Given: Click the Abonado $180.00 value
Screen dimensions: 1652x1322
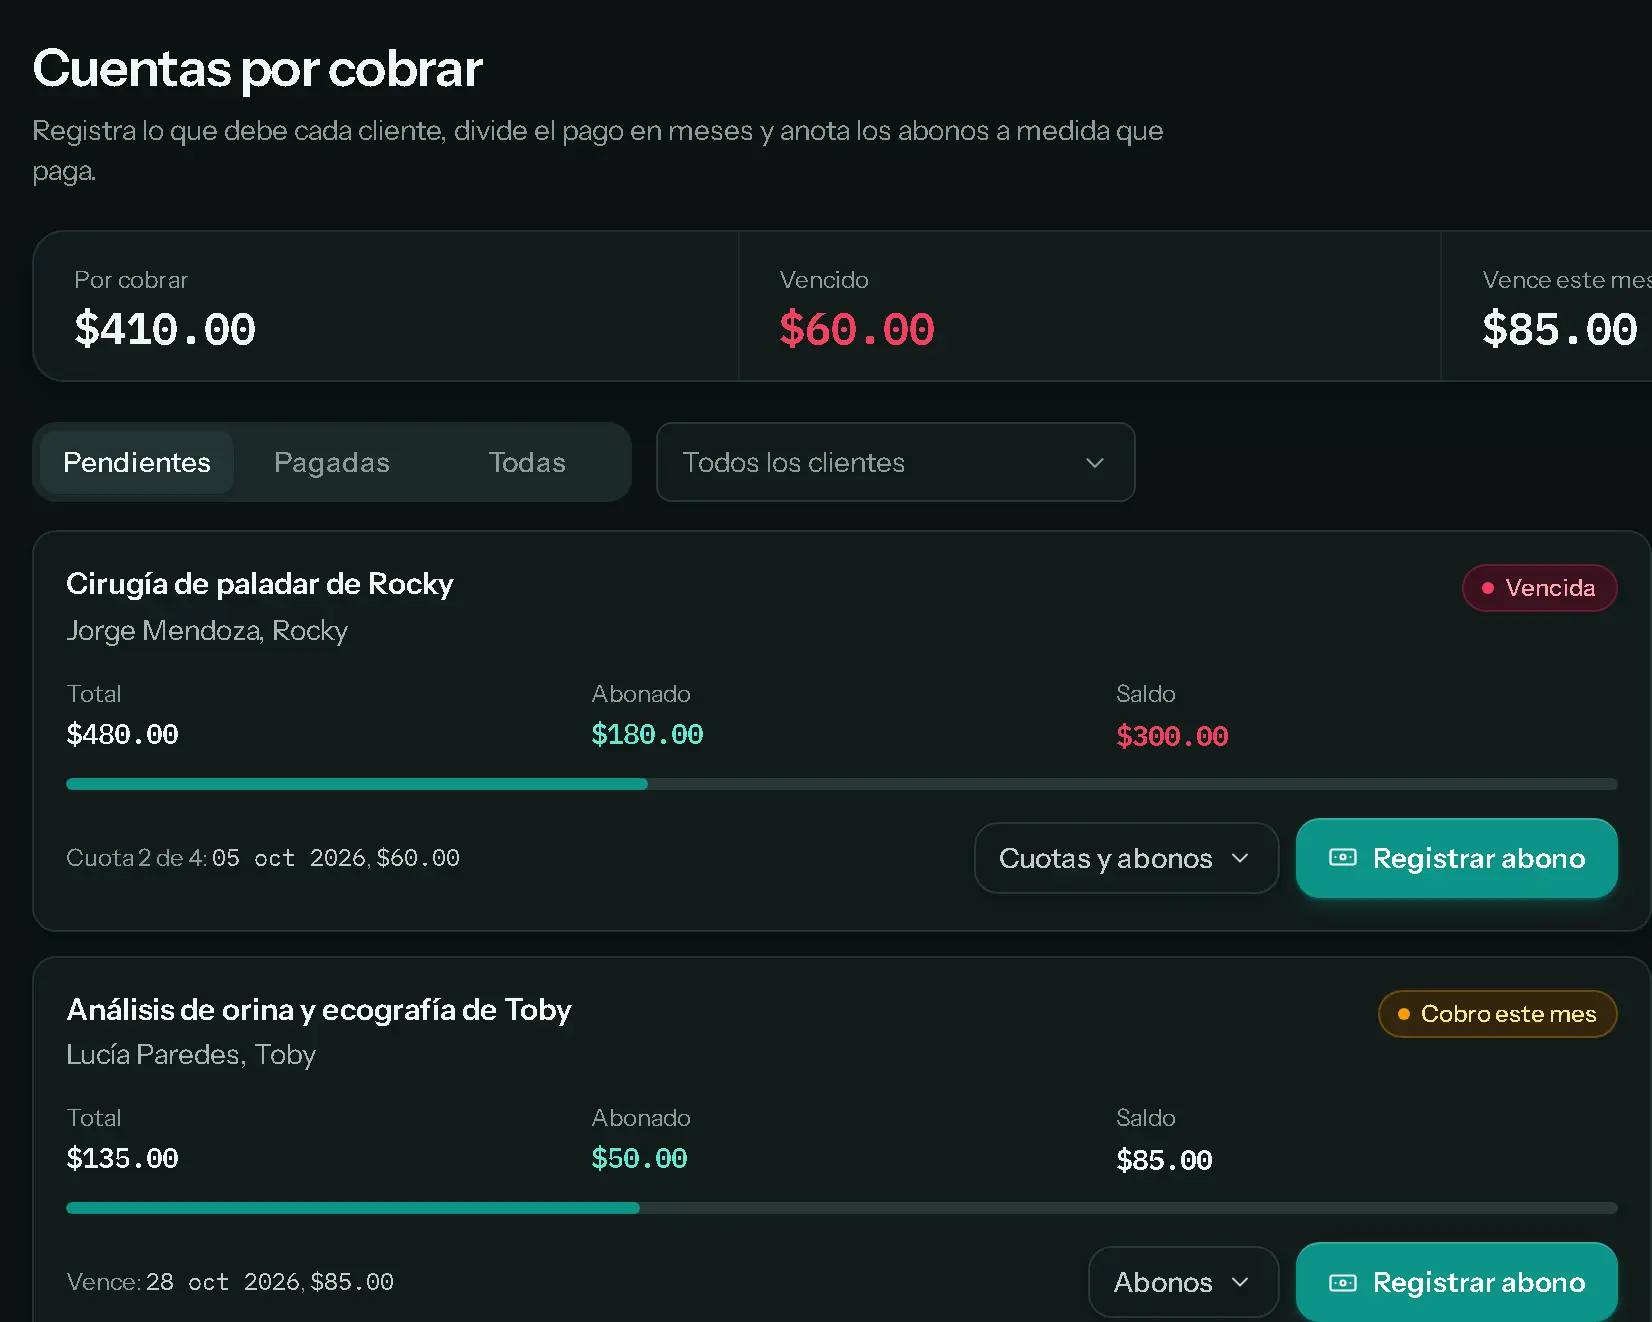Looking at the screenshot, I should coord(647,735).
